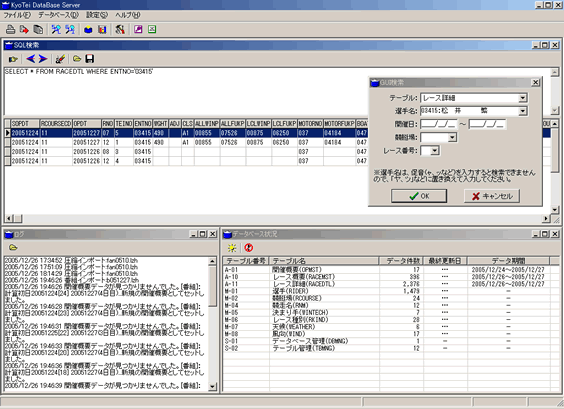This screenshot has width=564, height=409.
Task: Click the floppy disk save icon
Action: 90,59
